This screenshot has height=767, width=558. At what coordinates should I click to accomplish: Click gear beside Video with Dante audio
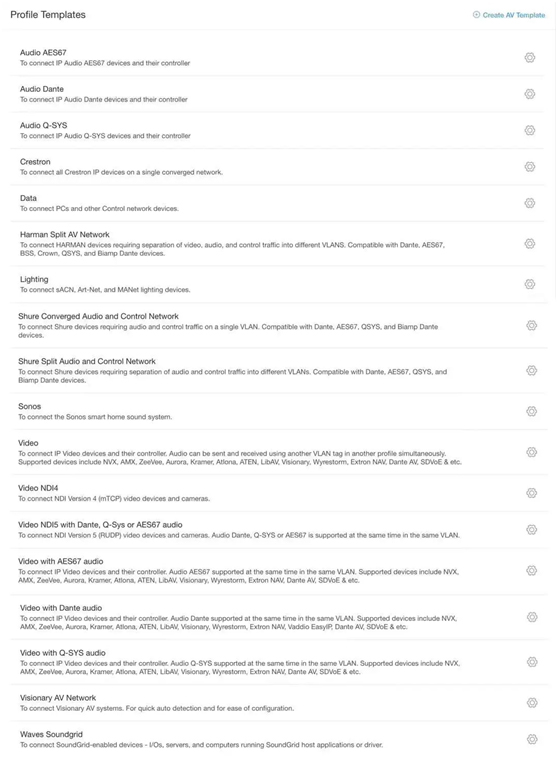pyautogui.click(x=532, y=617)
